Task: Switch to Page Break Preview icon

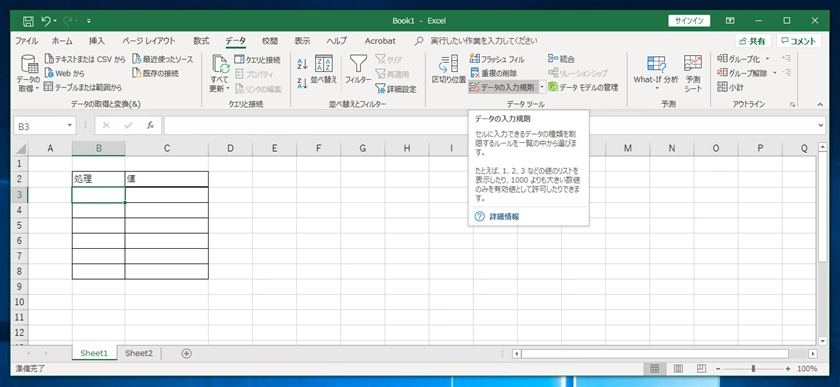Action: click(x=702, y=369)
